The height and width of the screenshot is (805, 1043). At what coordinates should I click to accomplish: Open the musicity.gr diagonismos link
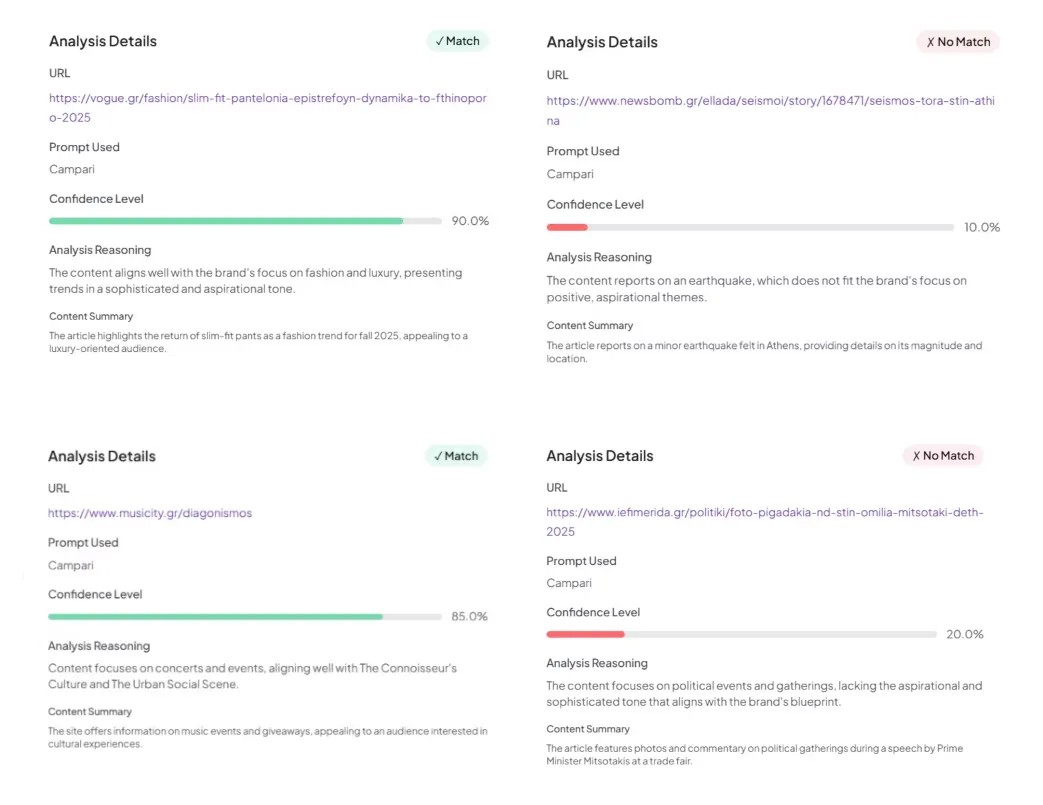[x=150, y=513]
